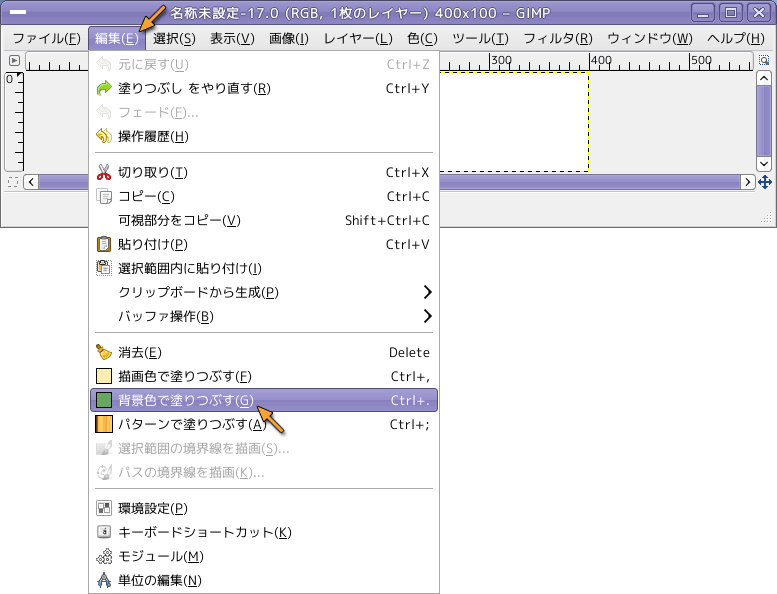The height and width of the screenshot is (594, 777).
Task: Open the ヘルプ(H) menu
Action: [735, 38]
